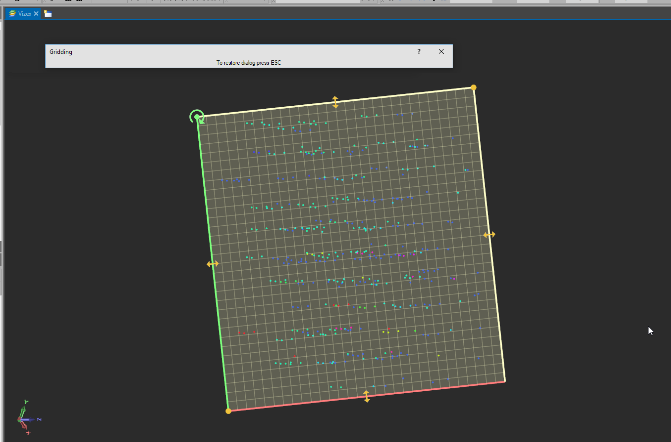Click the center of the gridded area
Screen dimensions: 671x442
point(351,249)
